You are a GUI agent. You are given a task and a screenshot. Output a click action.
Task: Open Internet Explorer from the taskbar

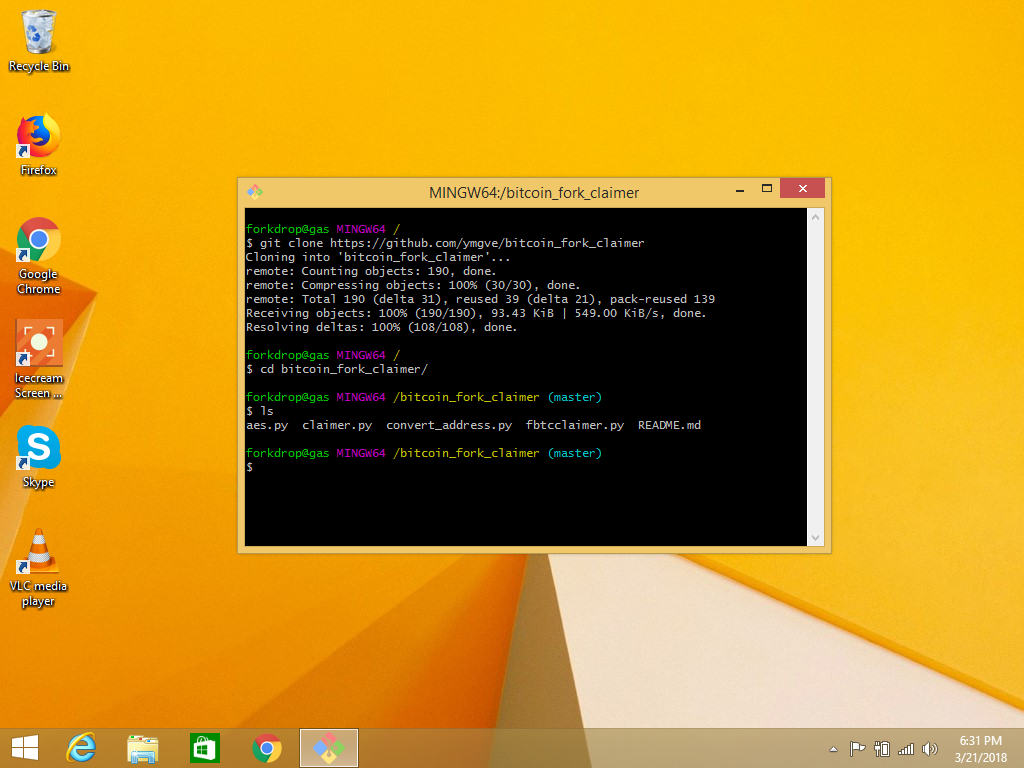(81, 748)
